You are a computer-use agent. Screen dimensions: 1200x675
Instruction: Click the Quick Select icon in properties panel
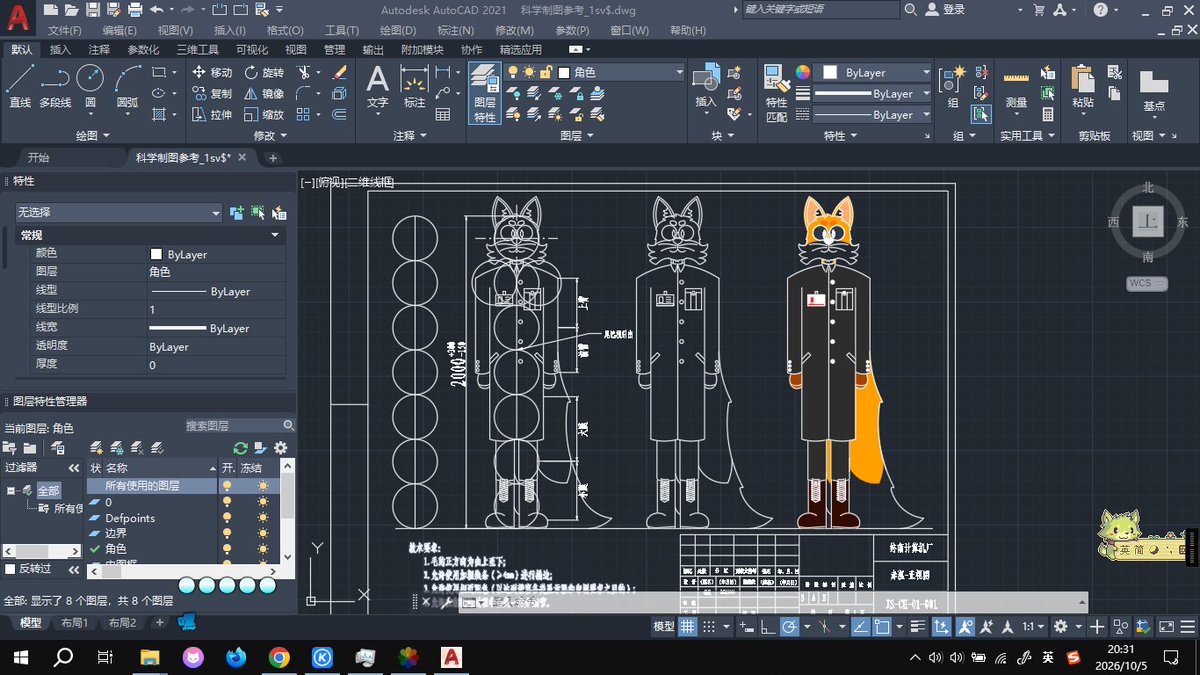coord(279,213)
